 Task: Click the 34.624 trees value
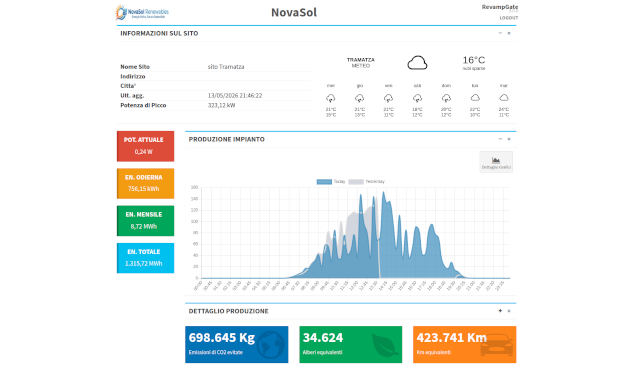323,338
